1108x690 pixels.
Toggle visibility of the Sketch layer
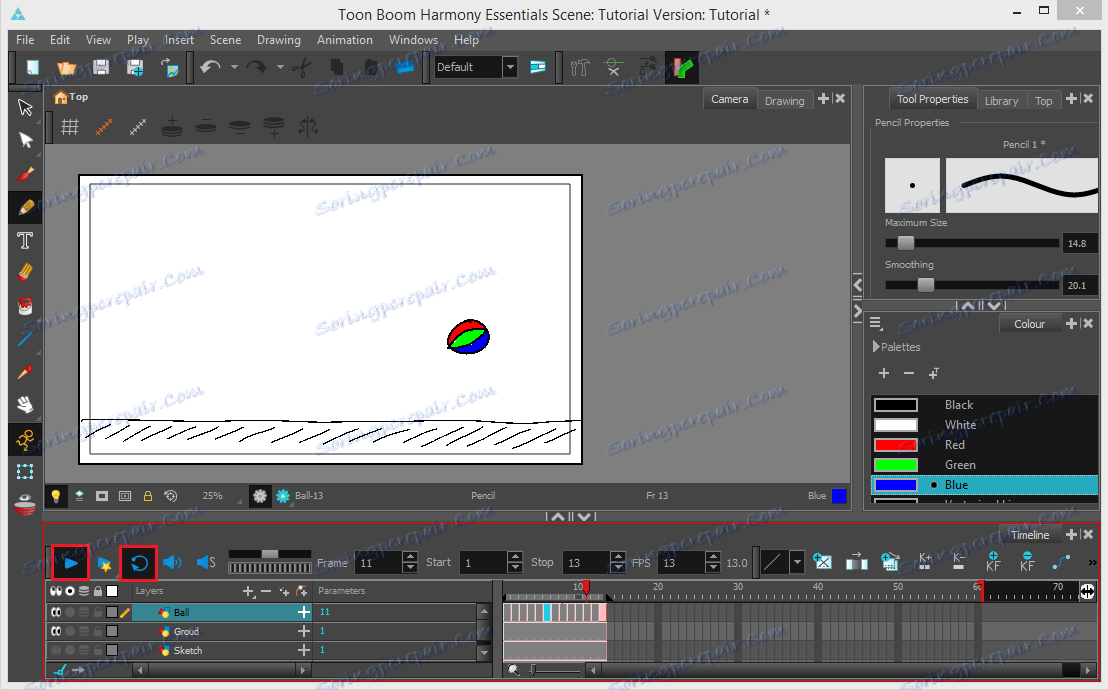(56, 651)
